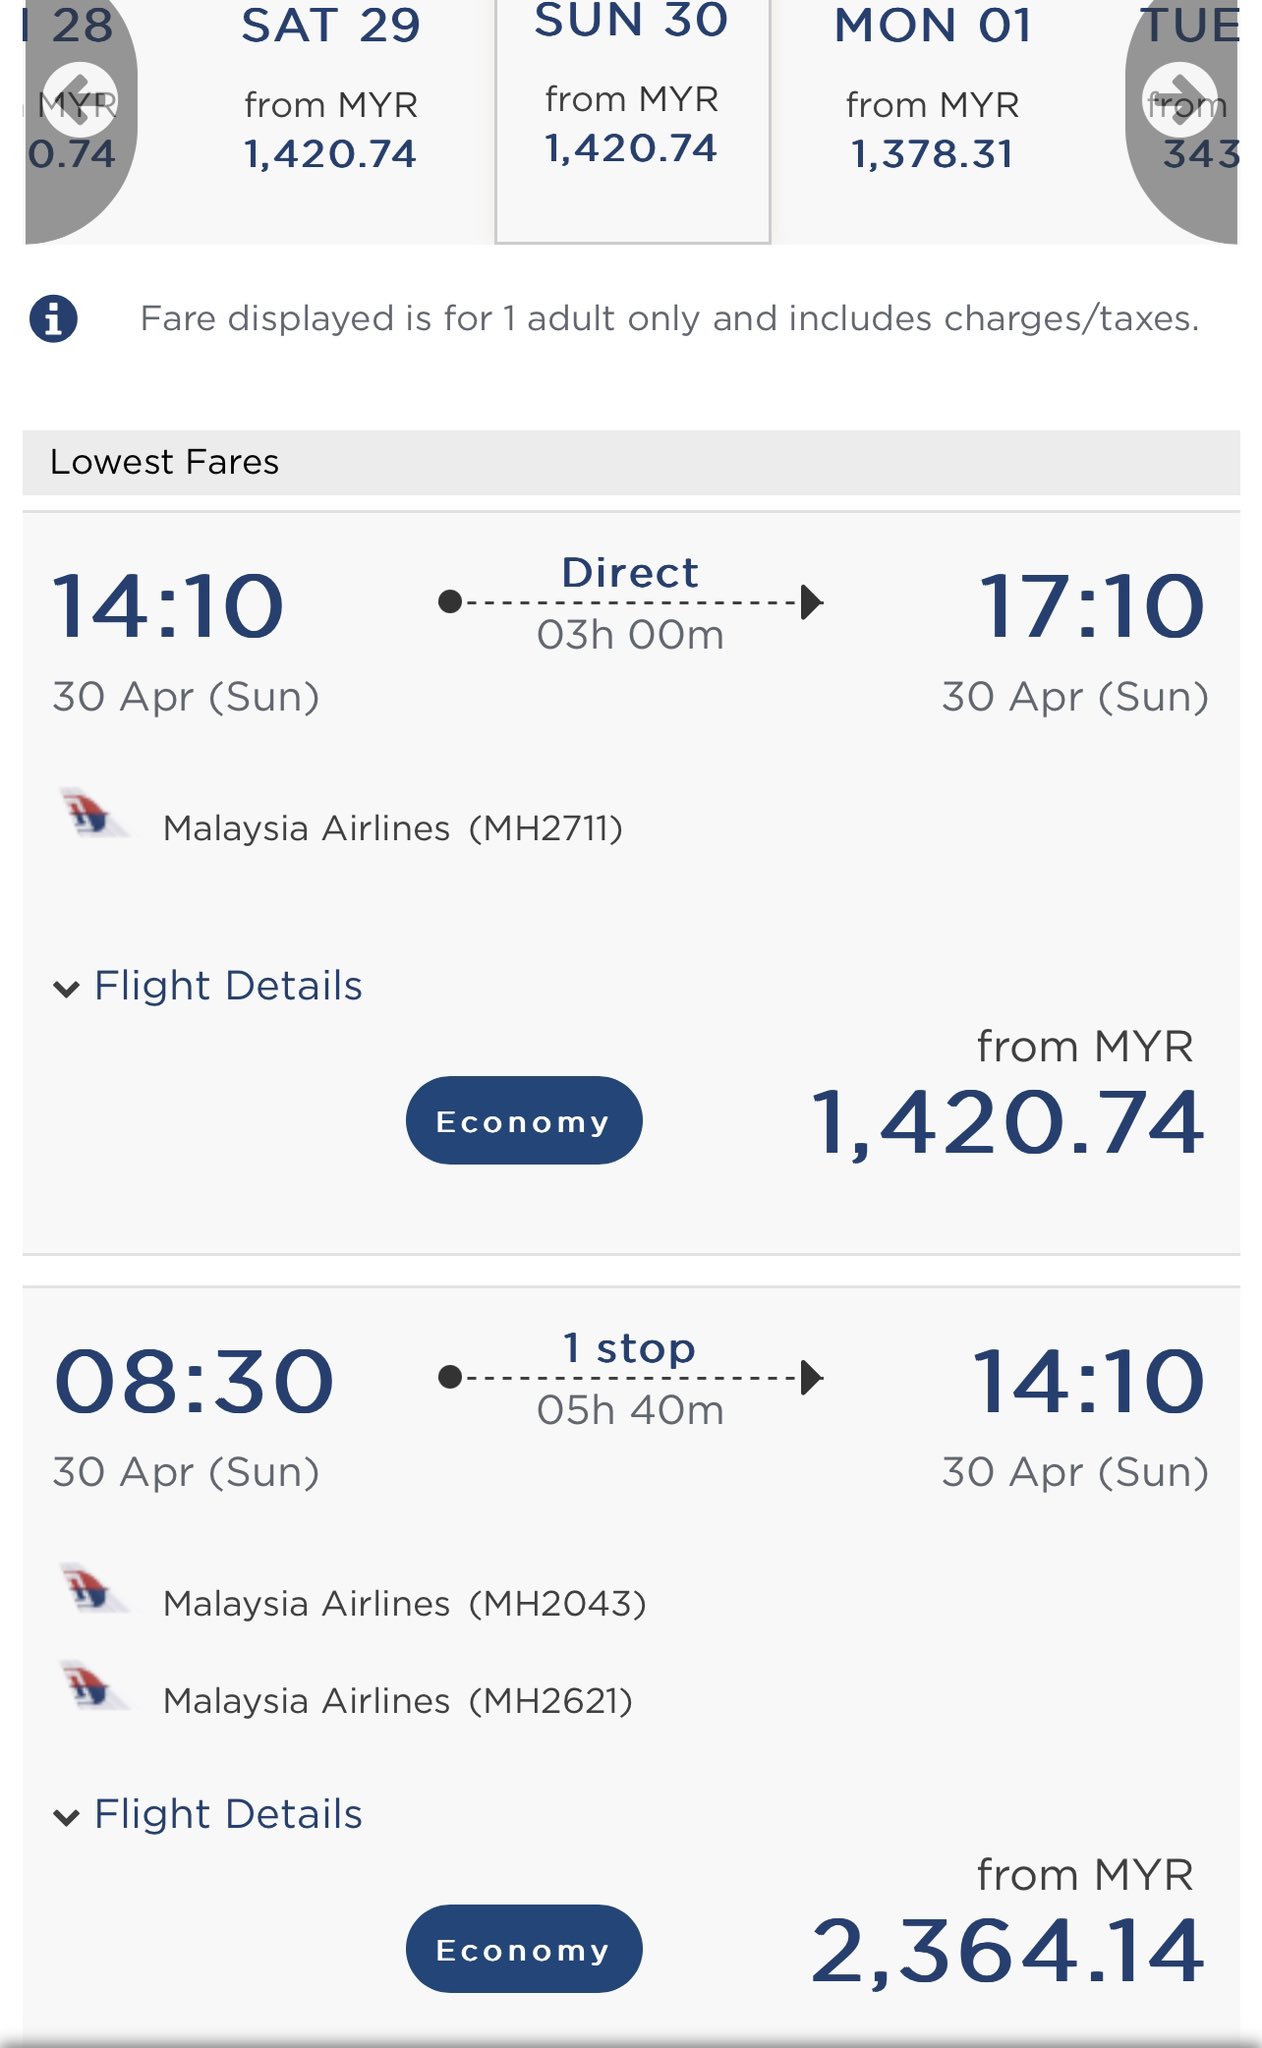Click the Direct route indicator line
This screenshot has width=1262, height=2048.
click(x=630, y=602)
